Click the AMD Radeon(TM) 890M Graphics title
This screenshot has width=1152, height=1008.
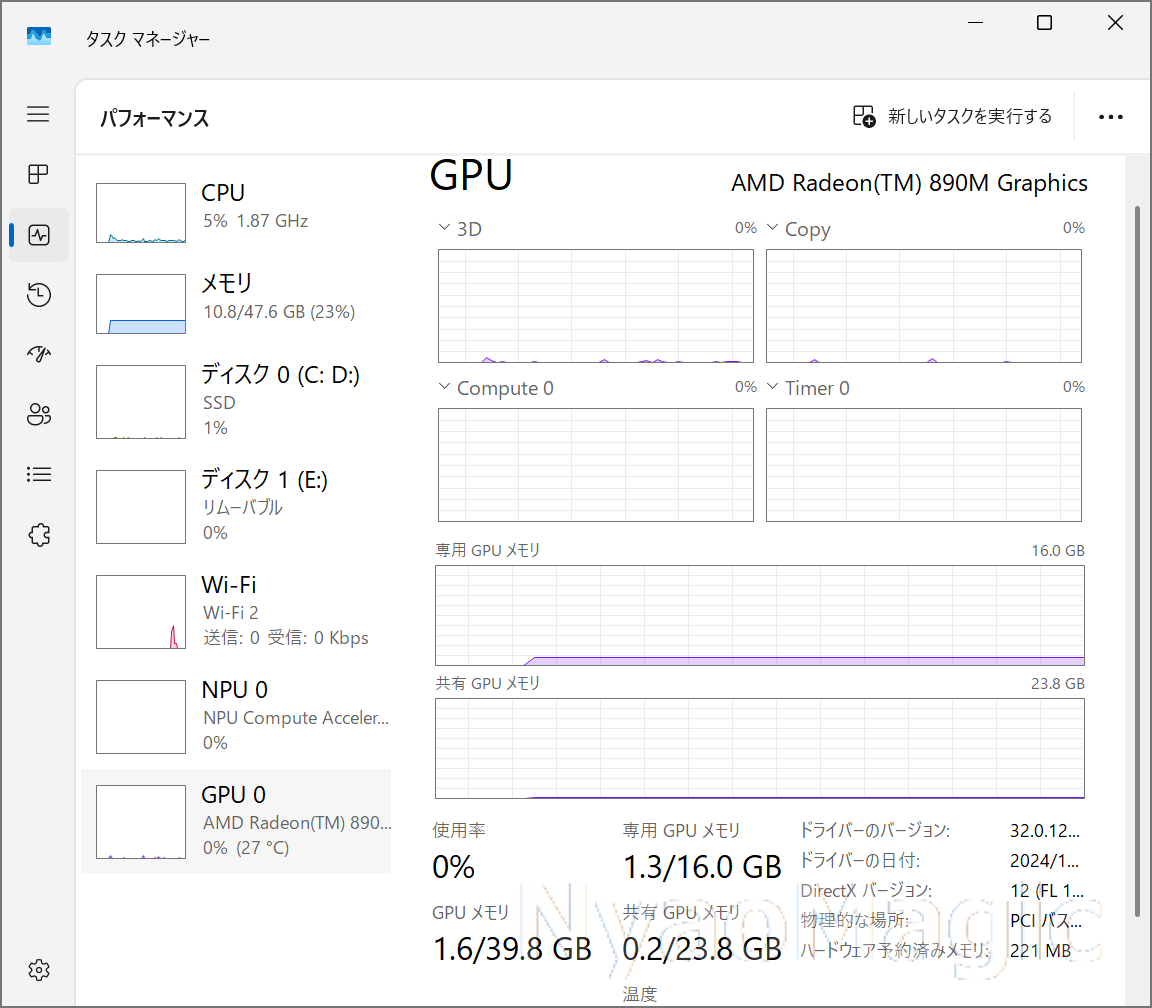pyautogui.click(x=910, y=183)
